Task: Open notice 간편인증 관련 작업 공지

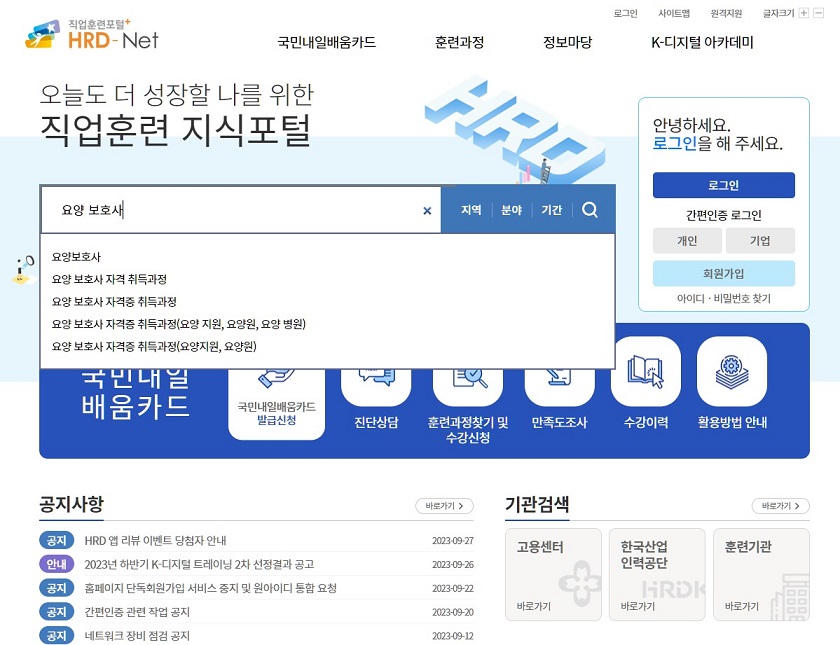Action: (x=137, y=612)
